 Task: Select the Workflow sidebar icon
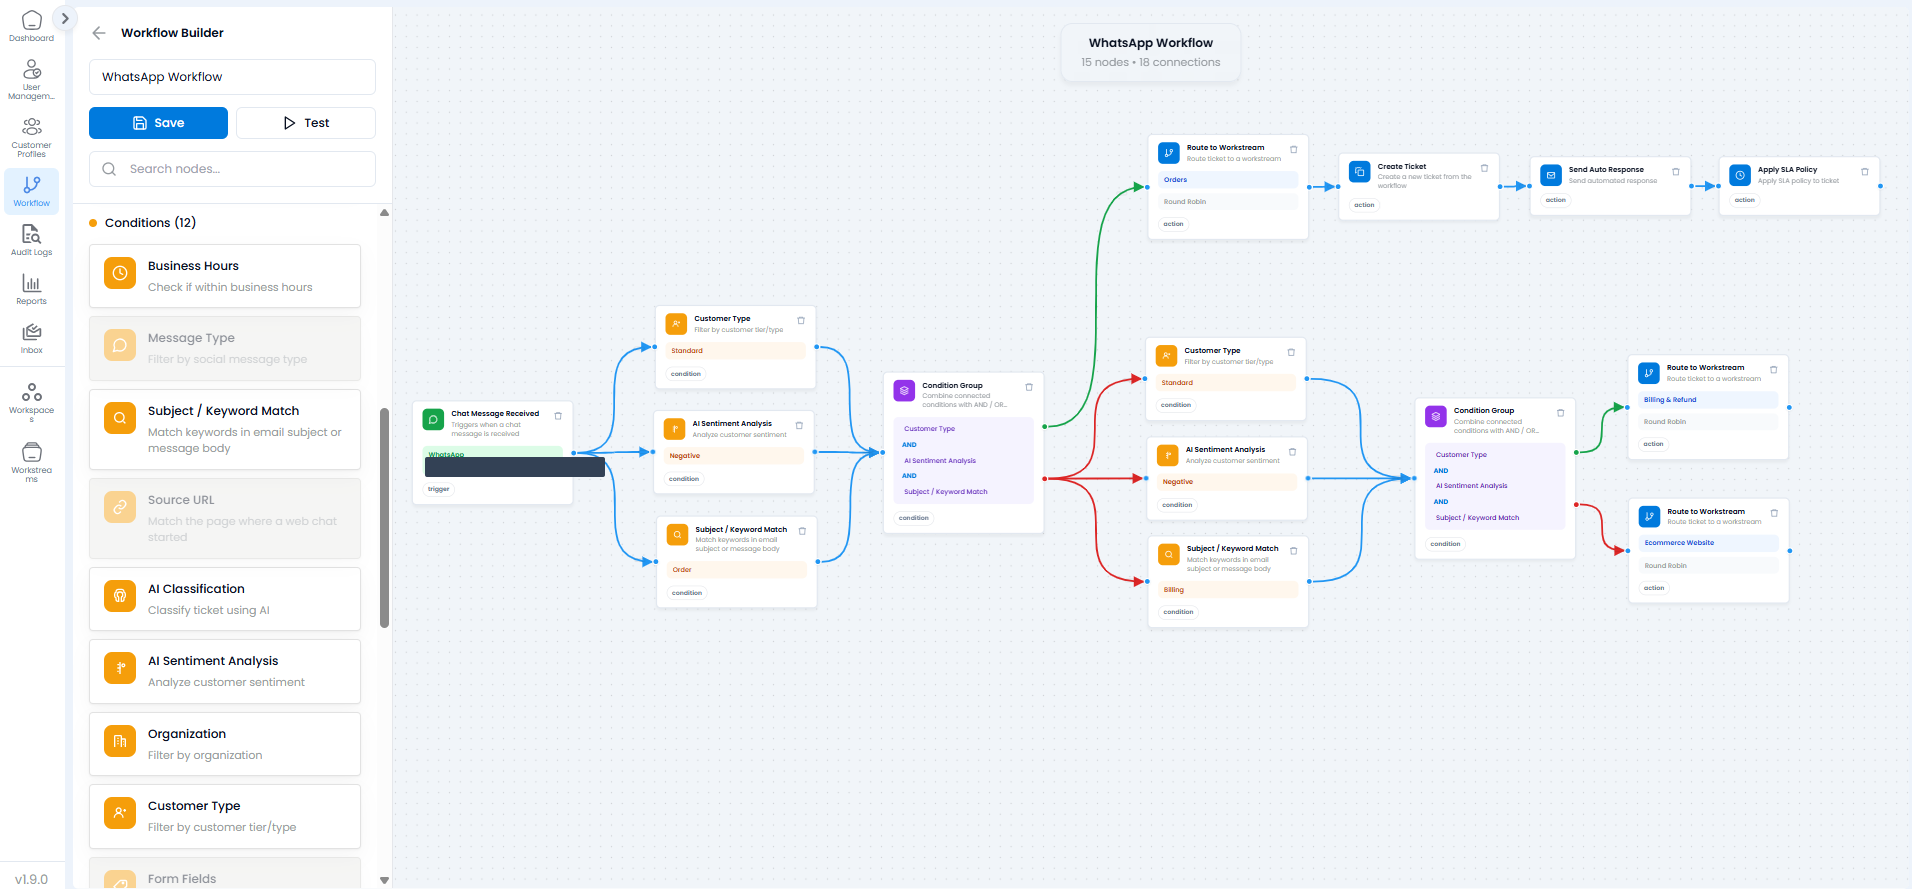click(x=32, y=191)
